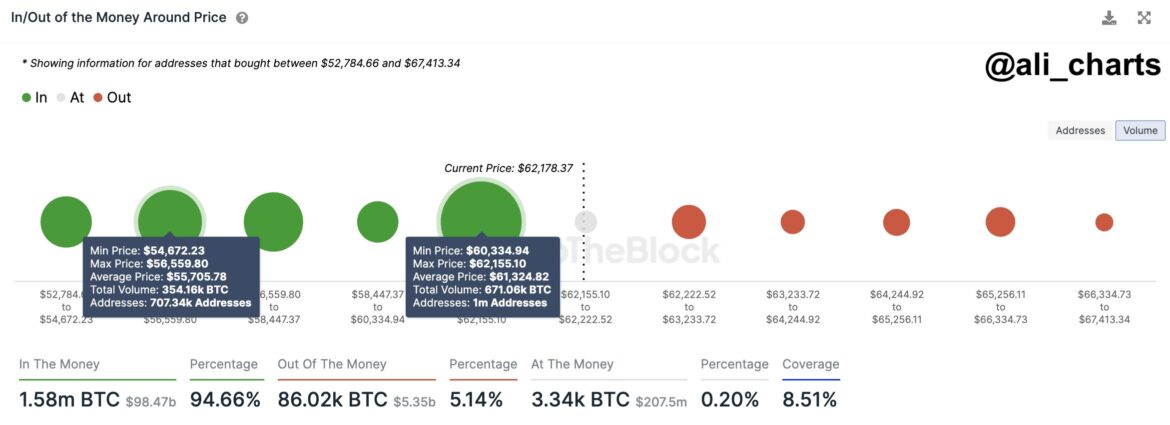
Task: Select the small red bubble at $66,334.73
Action: tap(1104, 222)
